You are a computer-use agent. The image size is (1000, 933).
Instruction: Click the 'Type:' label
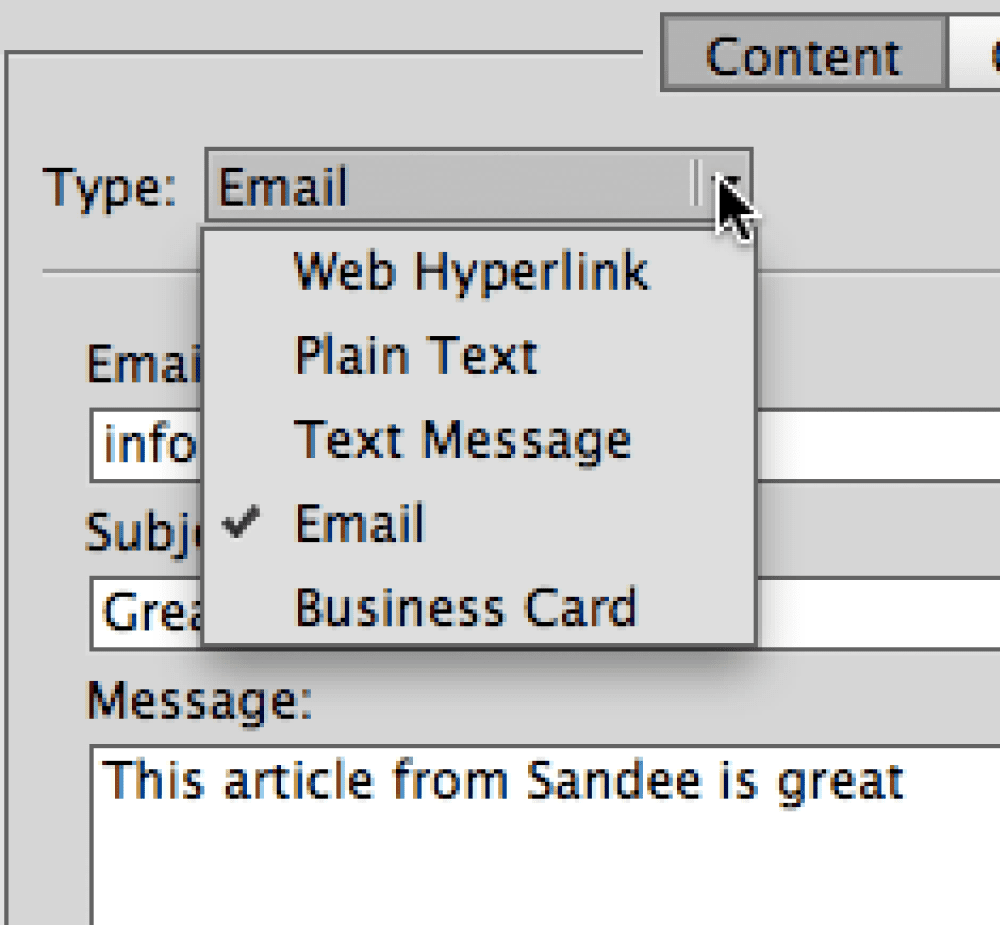(109, 187)
